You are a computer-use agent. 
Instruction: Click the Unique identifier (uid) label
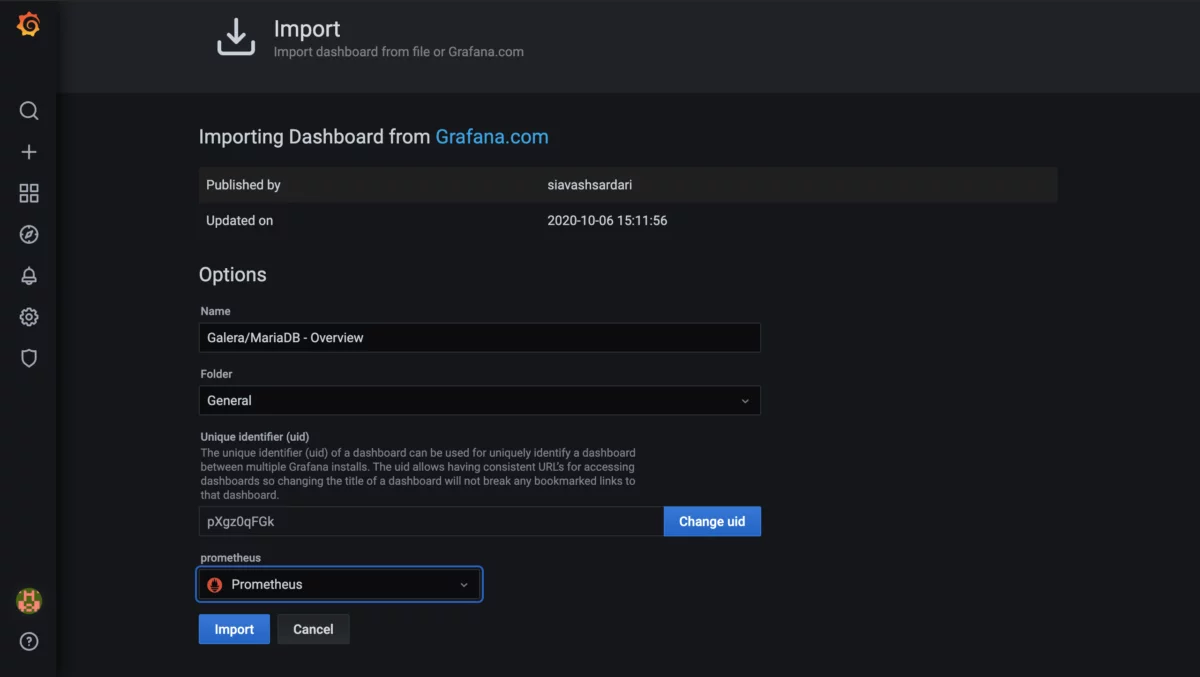point(255,437)
